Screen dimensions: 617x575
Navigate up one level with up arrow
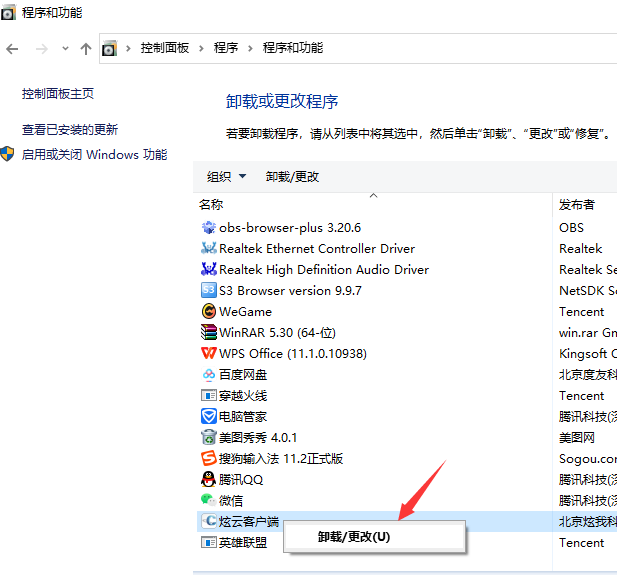tap(86, 48)
